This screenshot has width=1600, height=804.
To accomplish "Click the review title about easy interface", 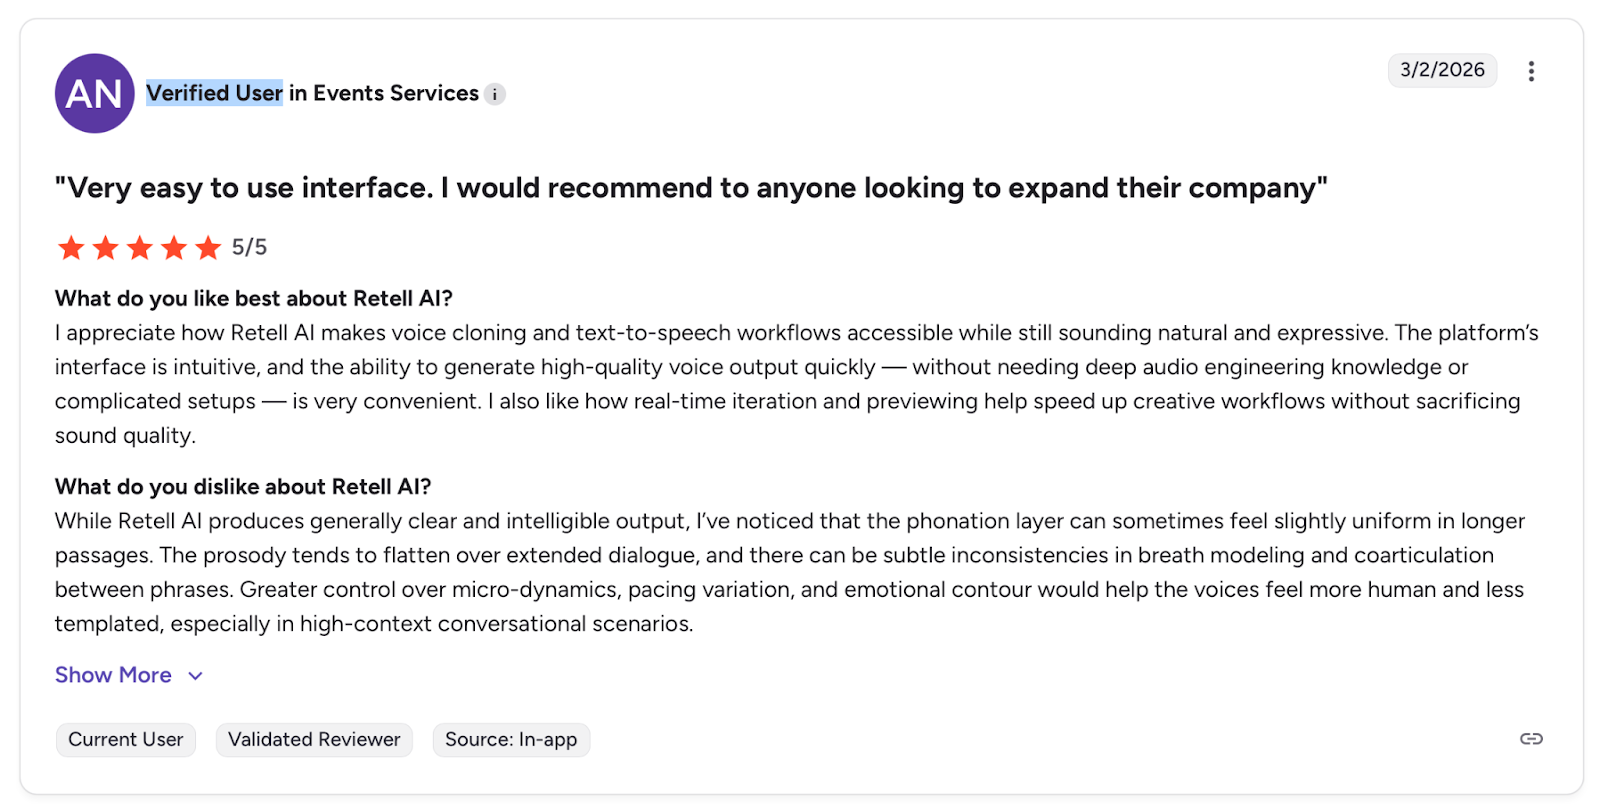I will coord(690,188).
